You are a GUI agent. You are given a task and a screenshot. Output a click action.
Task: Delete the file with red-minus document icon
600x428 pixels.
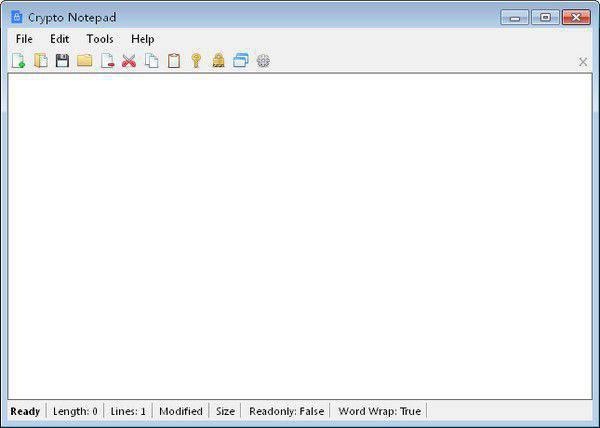tap(107, 61)
